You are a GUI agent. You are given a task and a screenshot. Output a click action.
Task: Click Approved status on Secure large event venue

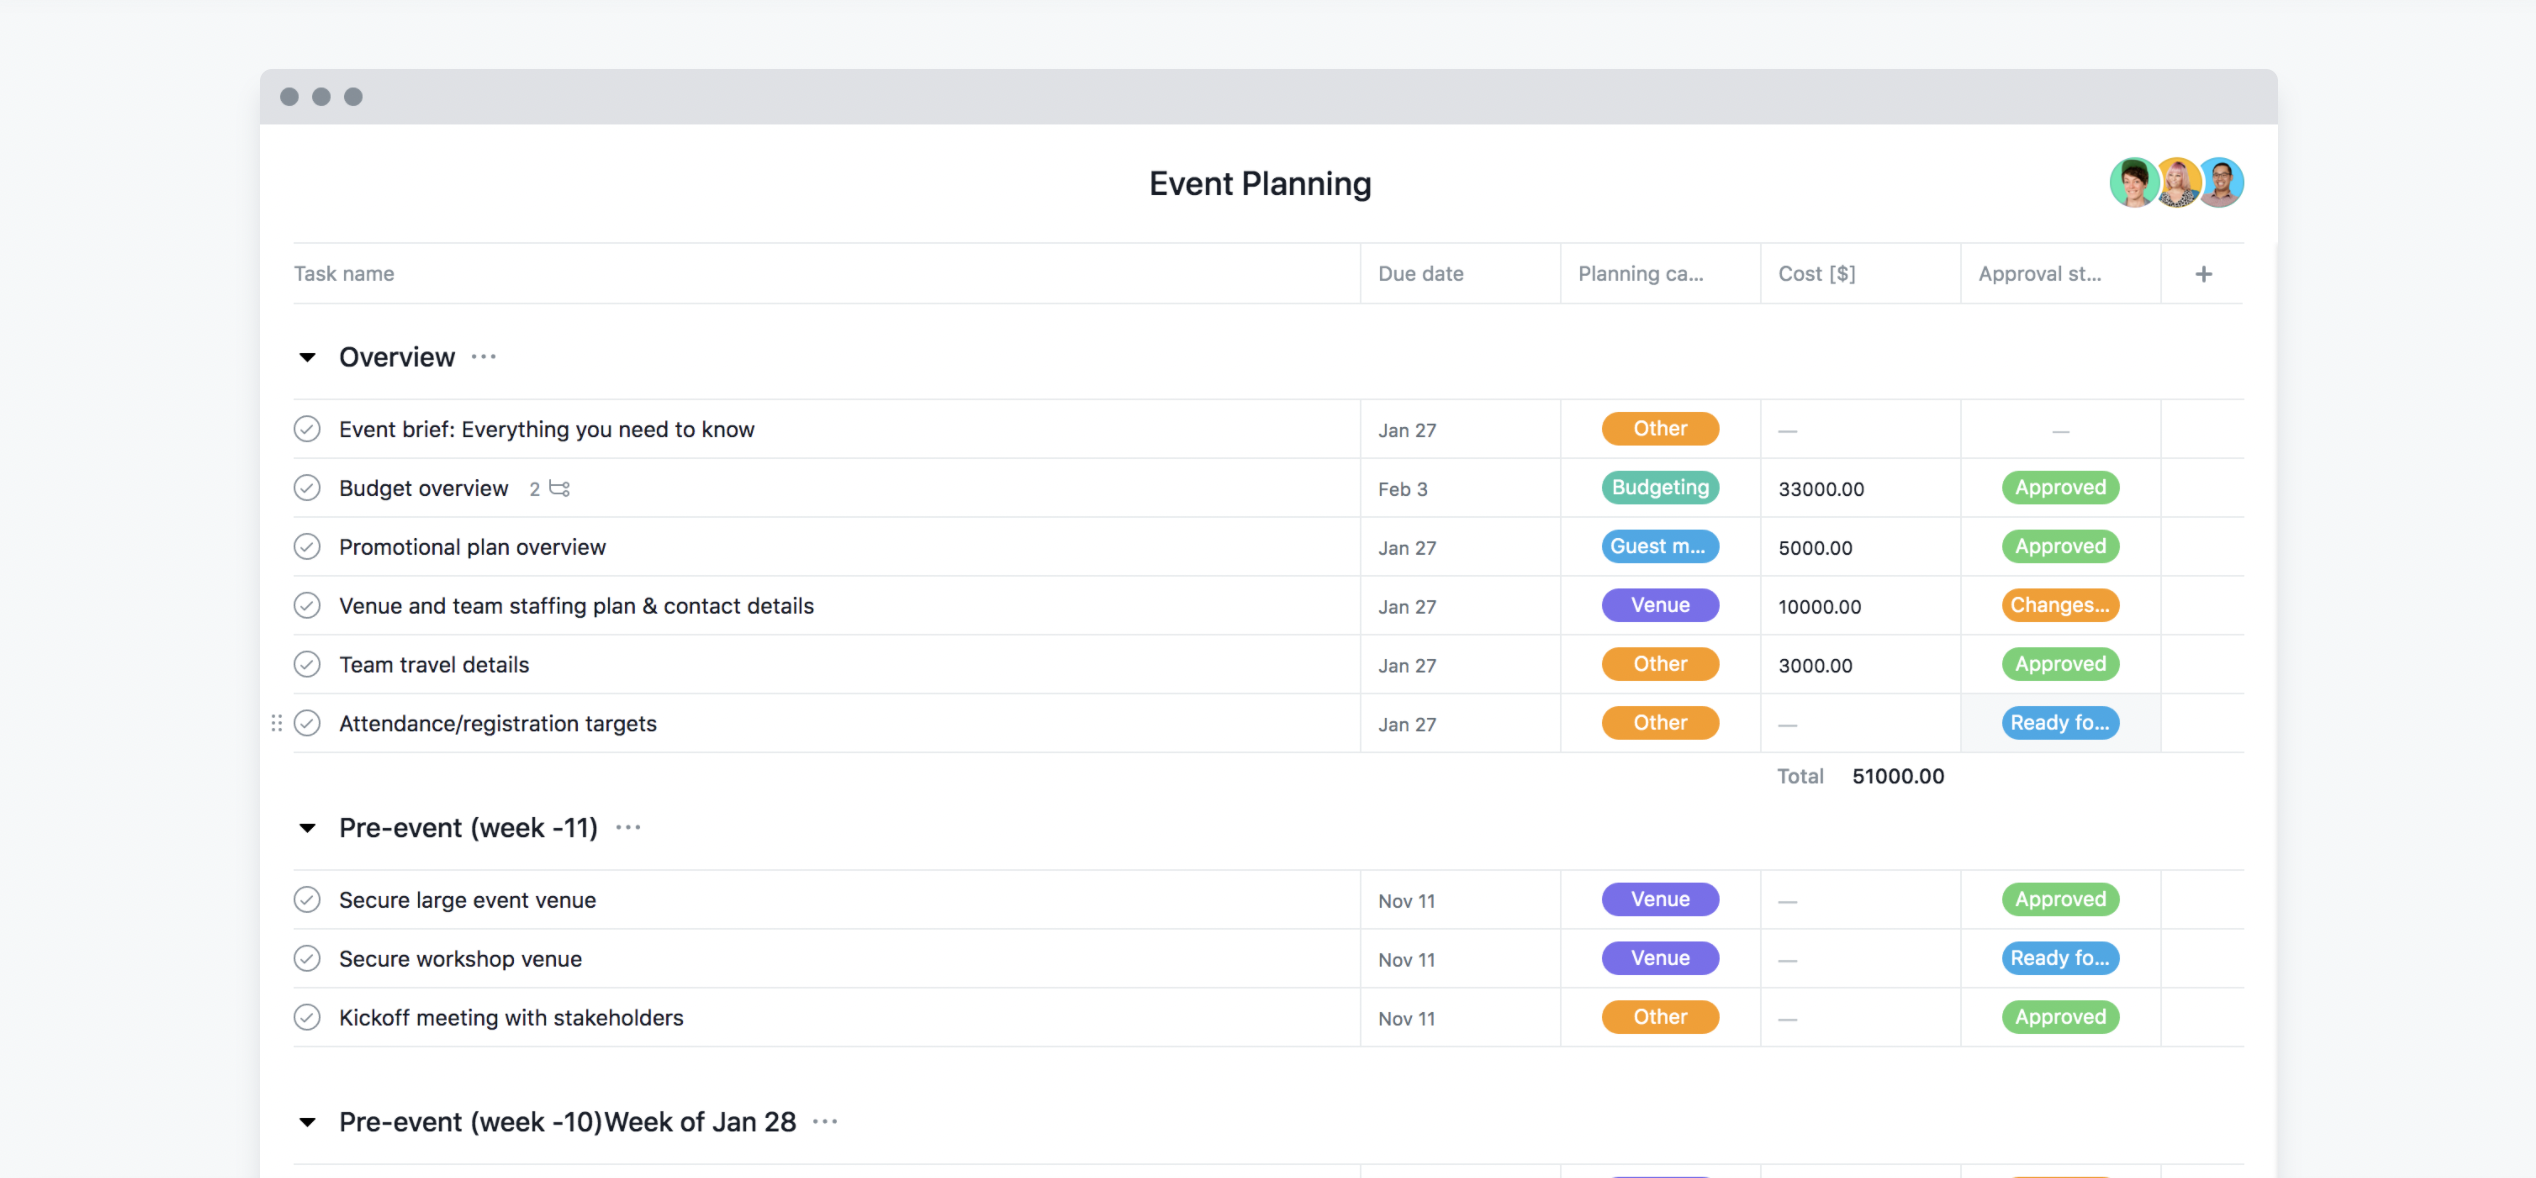point(2060,900)
